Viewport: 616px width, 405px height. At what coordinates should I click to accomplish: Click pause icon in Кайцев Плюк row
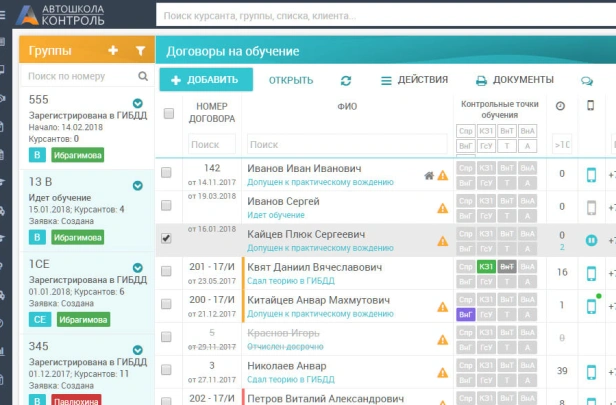click(590, 240)
